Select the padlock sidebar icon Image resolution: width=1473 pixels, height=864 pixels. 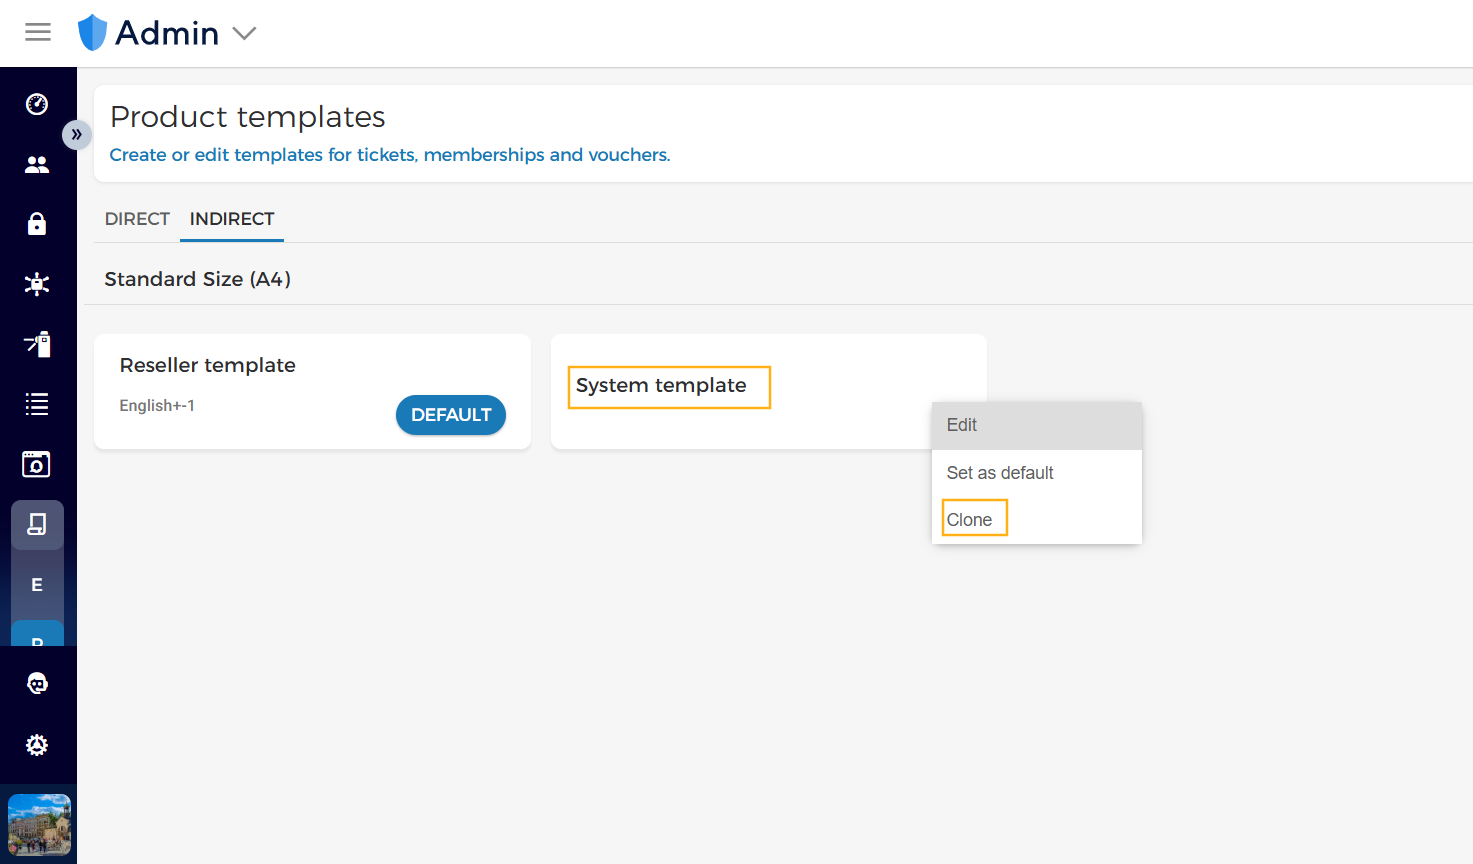coord(37,223)
